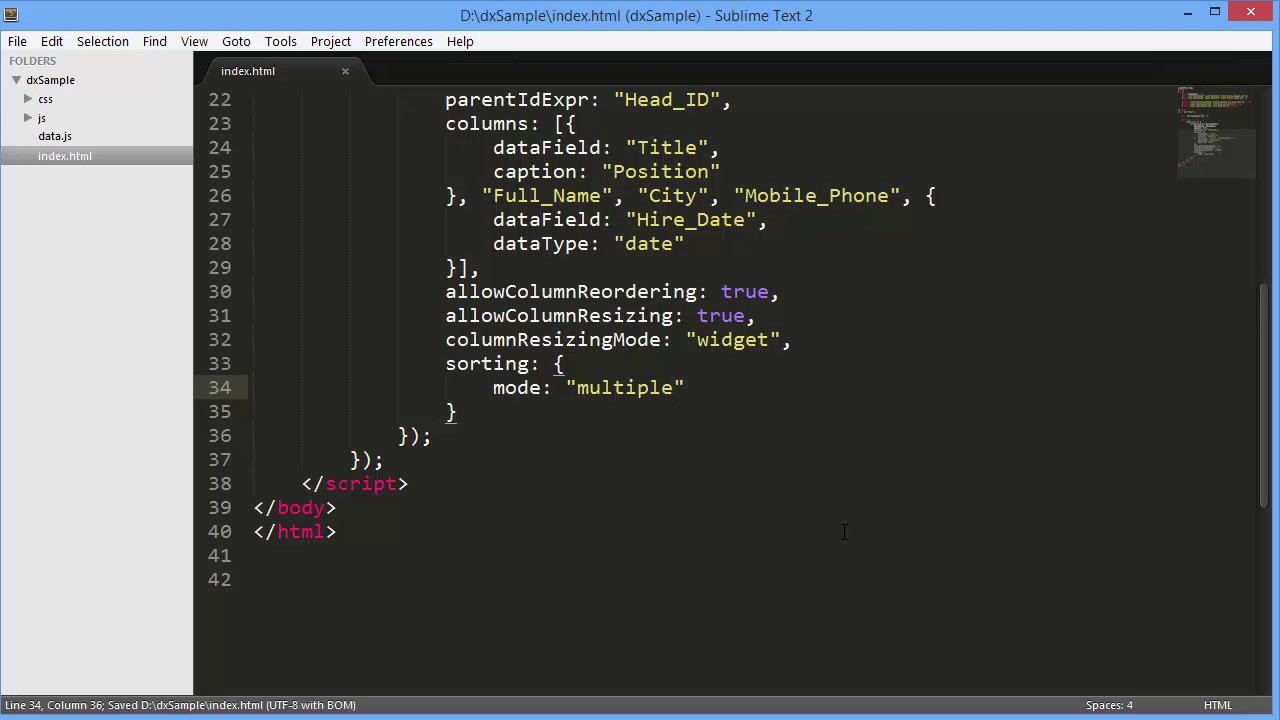
Task: Open the Project menu
Action: pos(331,41)
